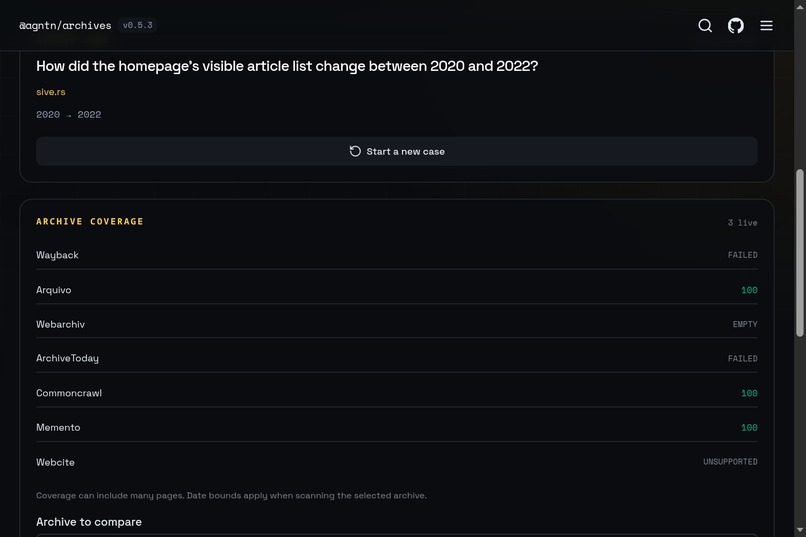806x537 pixels.
Task: Click the @agntn/archives logo
Action: tap(65, 25)
